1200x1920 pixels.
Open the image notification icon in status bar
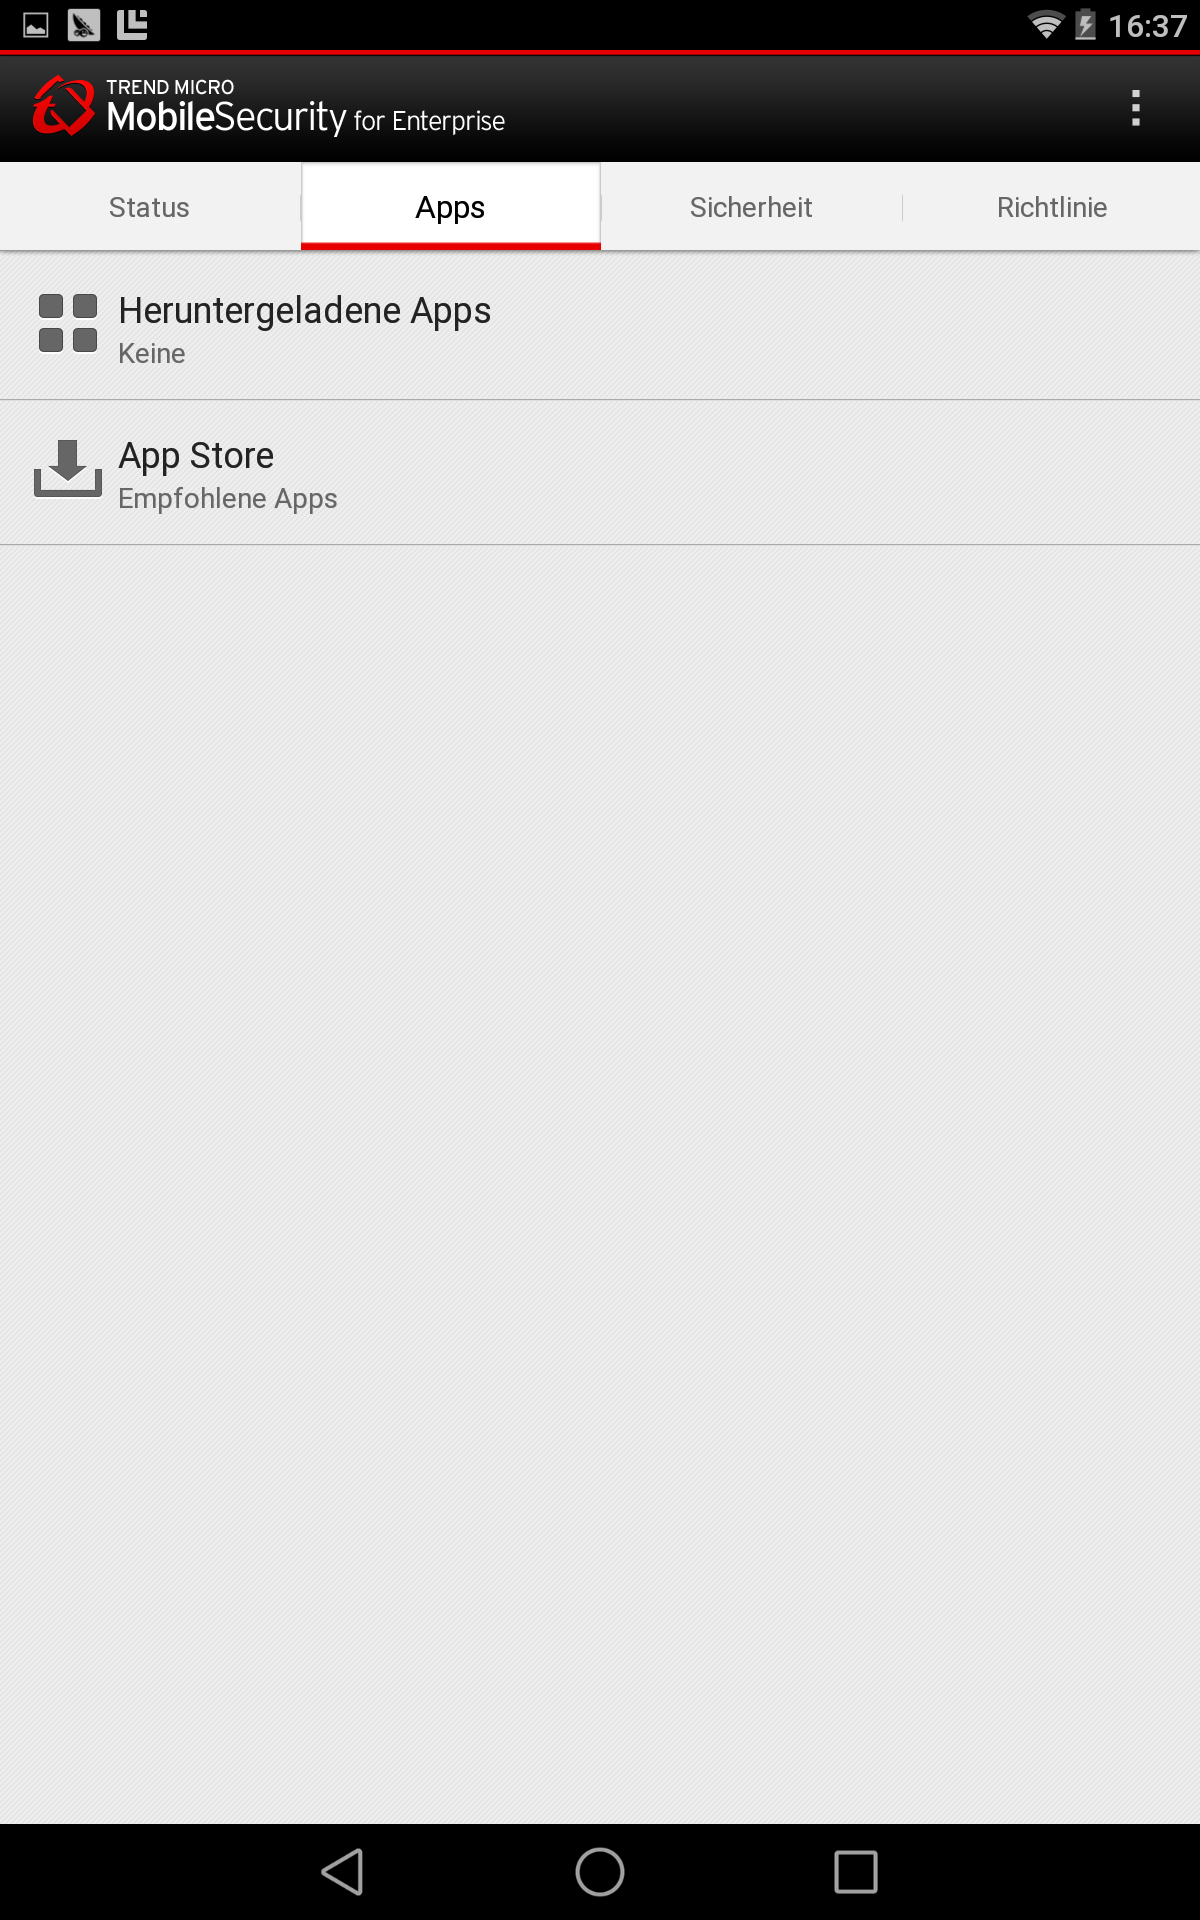tap(36, 25)
